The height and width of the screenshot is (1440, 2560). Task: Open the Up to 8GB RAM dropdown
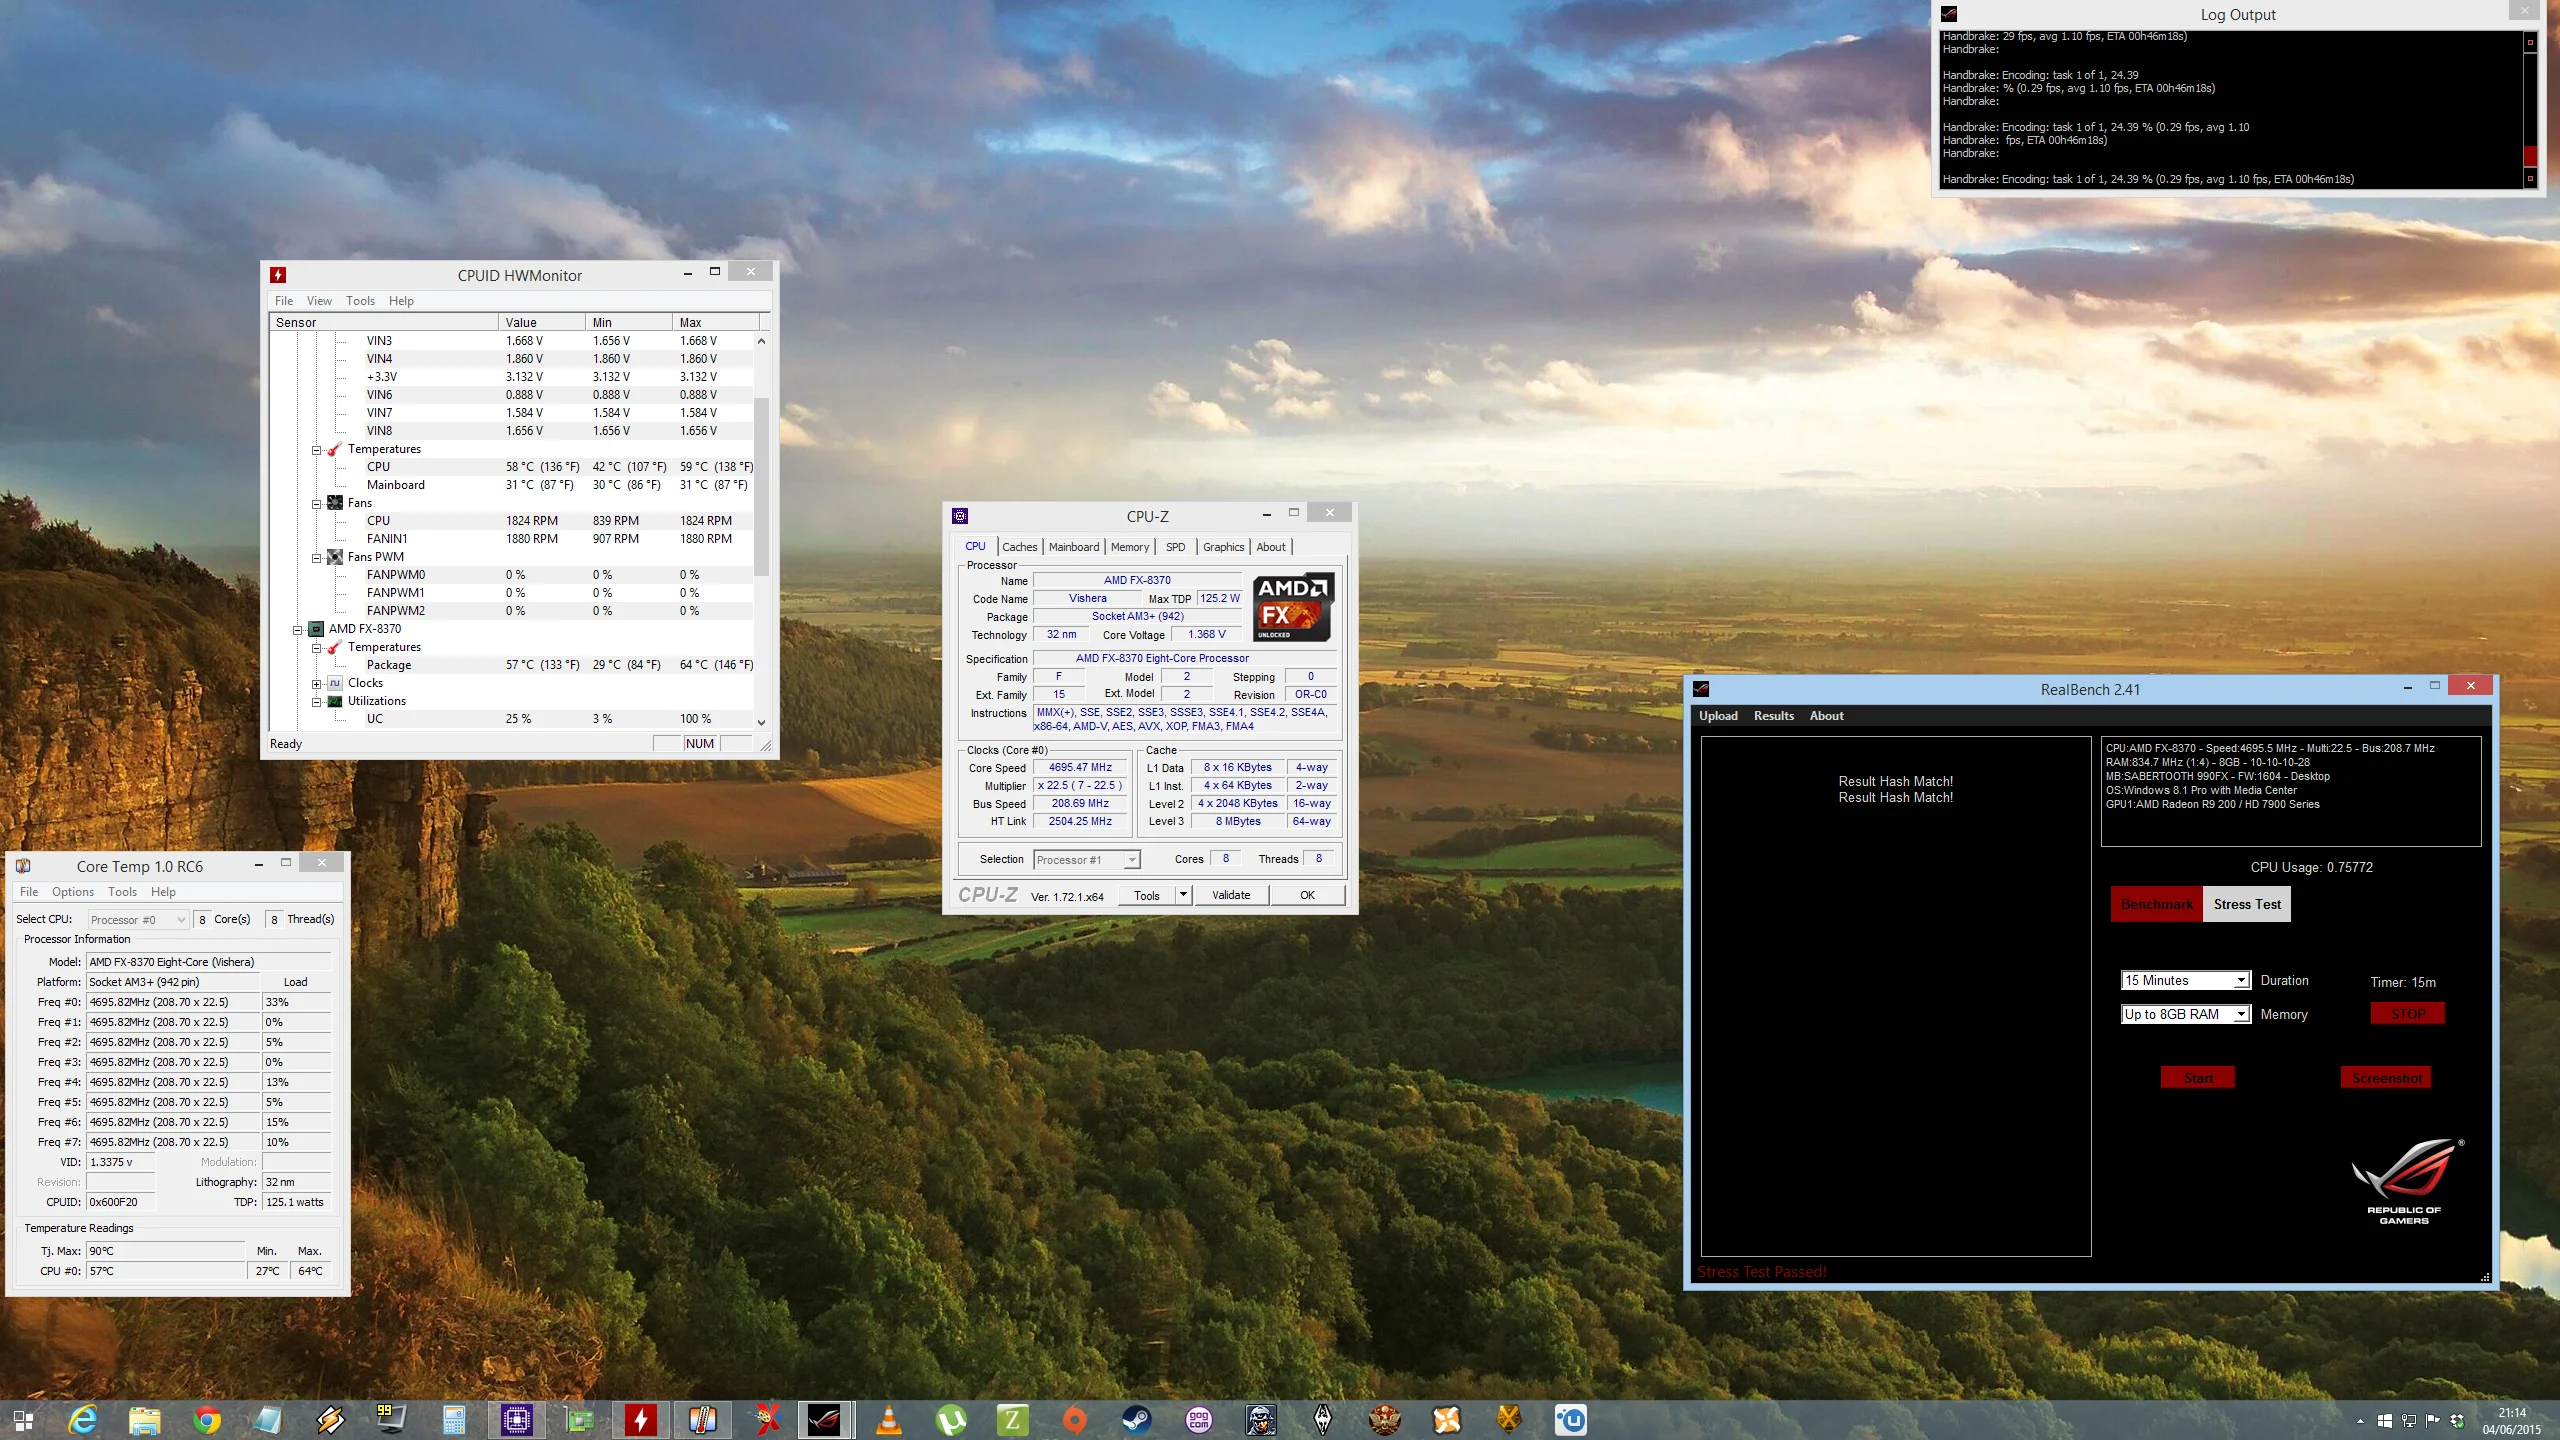click(2186, 1014)
